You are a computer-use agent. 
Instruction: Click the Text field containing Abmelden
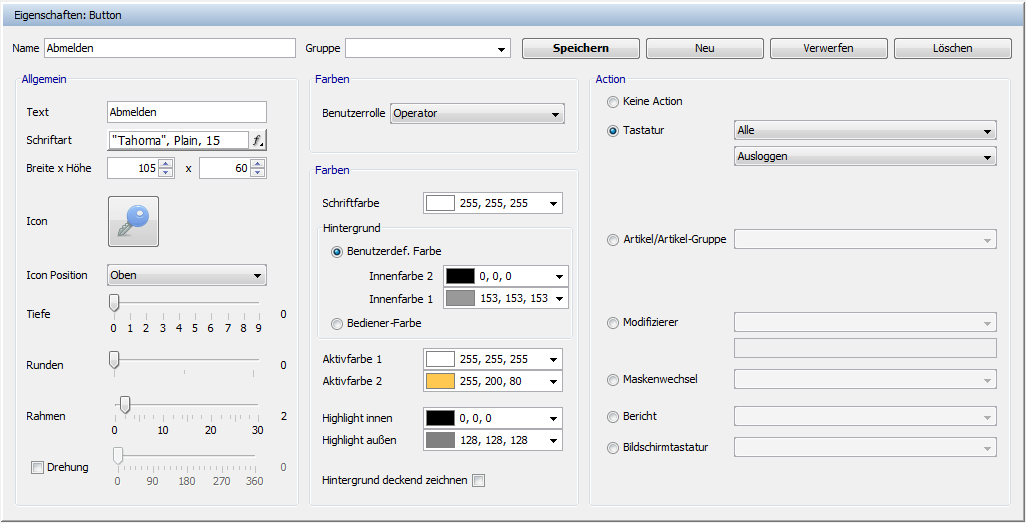pyautogui.click(x=186, y=112)
